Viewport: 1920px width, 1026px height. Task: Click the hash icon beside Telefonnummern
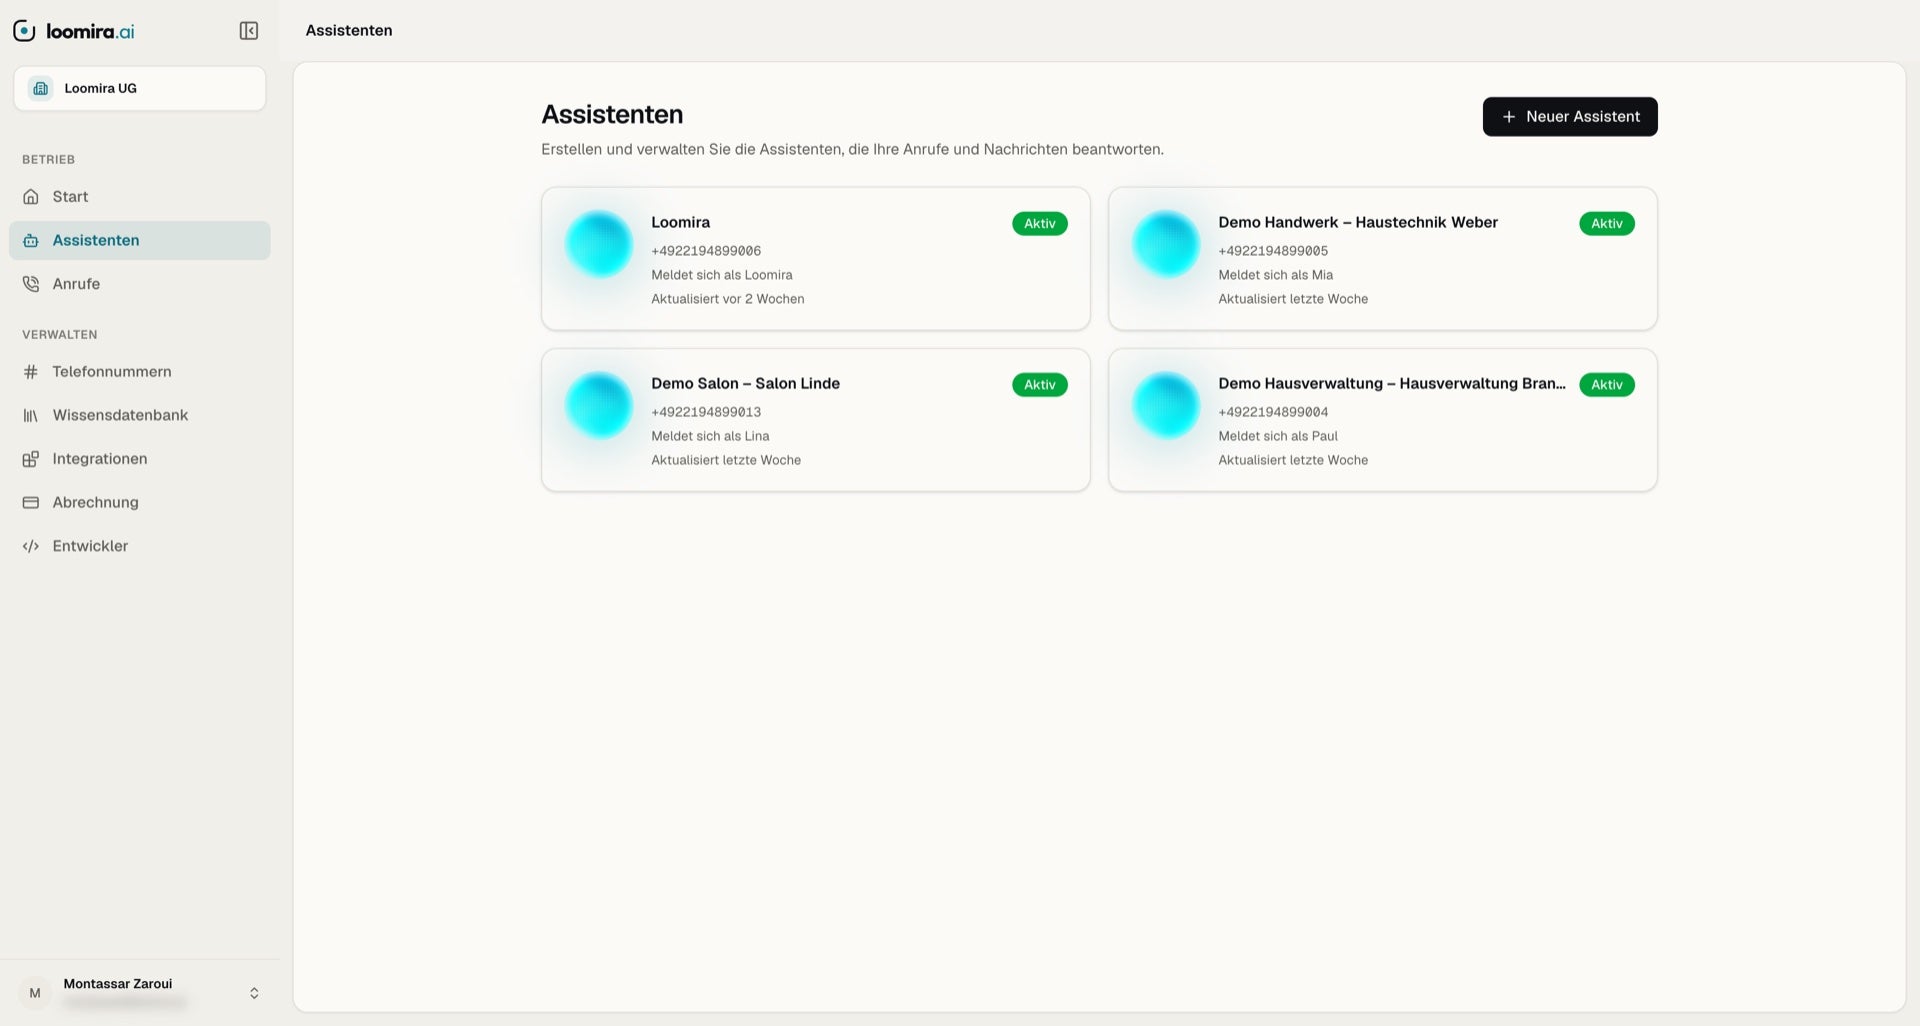(x=31, y=372)
